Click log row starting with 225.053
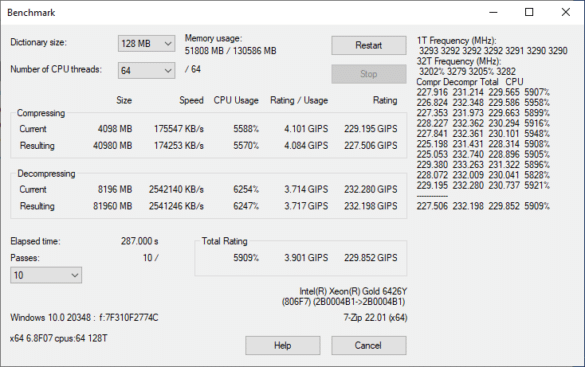The height and width of the screenshot is (367, 585). tap(483, 154)
